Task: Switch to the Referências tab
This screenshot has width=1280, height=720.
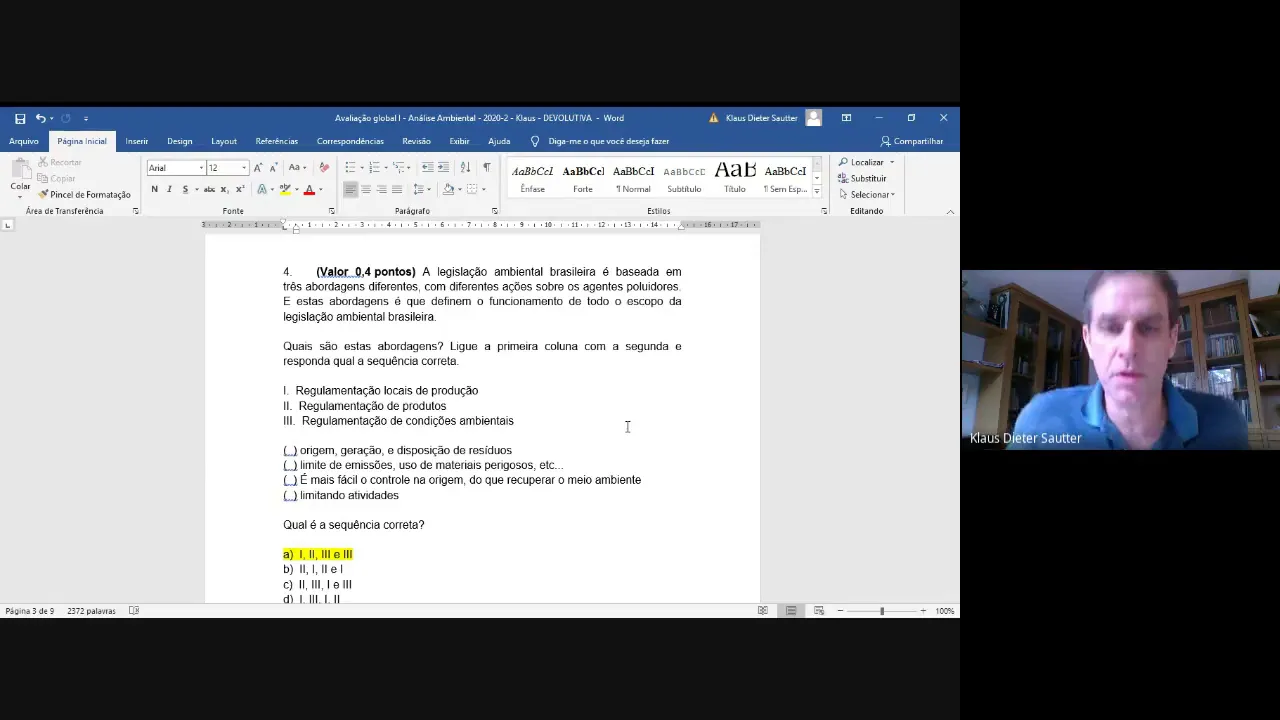Action: click(x=277, y=141)
